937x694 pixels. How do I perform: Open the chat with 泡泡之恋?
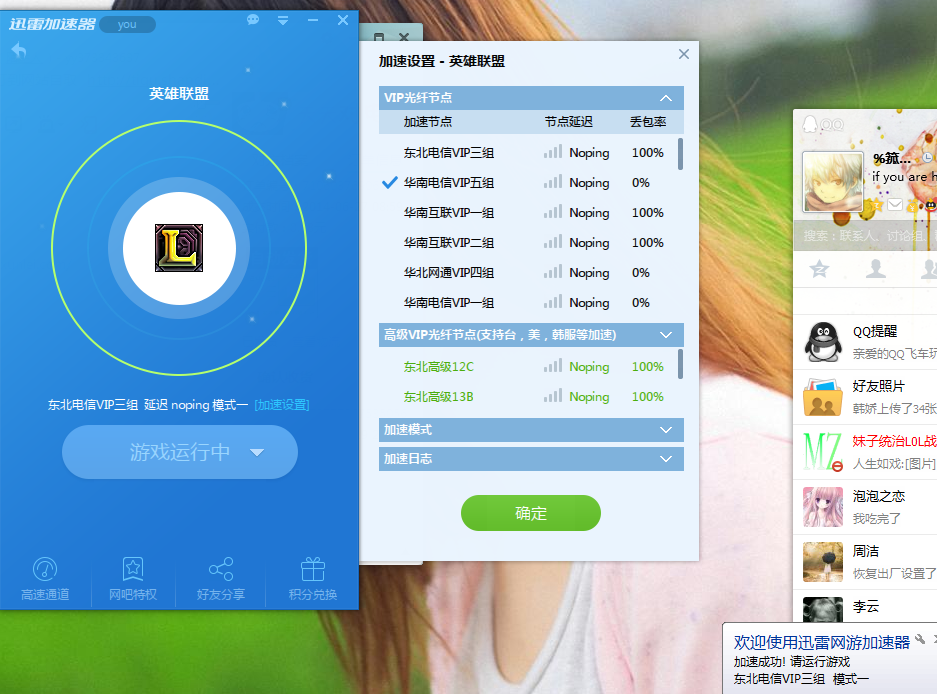[865, 507]
